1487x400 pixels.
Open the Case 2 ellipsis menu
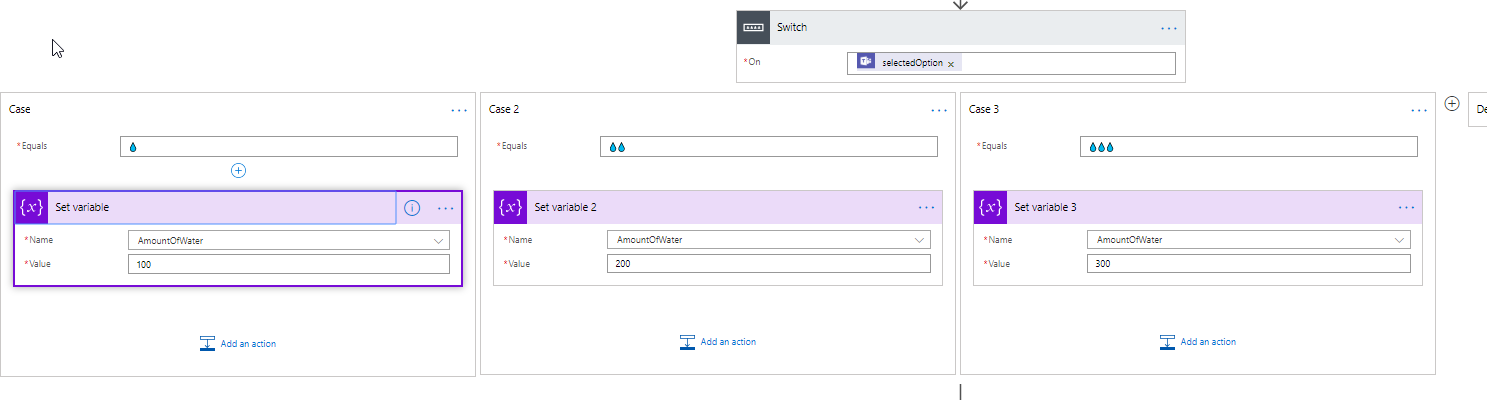coord(939,110)
